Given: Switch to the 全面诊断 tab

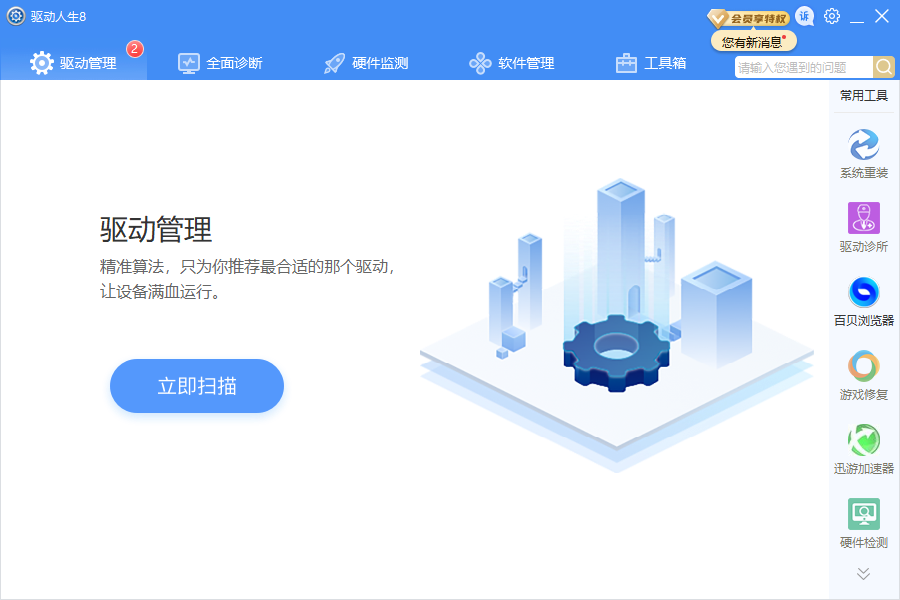Looking at the screenshot, I should click(x=220, y=63).
